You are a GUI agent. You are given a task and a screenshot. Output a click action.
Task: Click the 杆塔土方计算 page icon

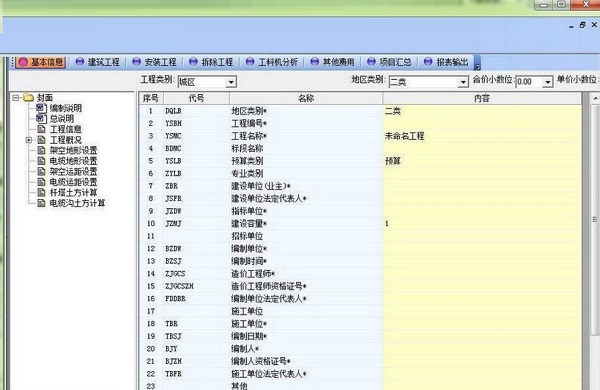[x=41, y=193]
